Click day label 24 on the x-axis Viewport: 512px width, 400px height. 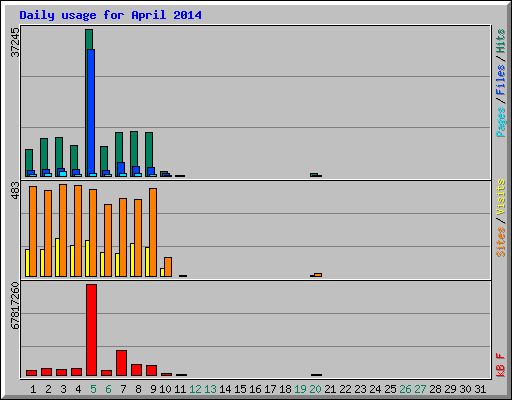click(x=375, y=389)
